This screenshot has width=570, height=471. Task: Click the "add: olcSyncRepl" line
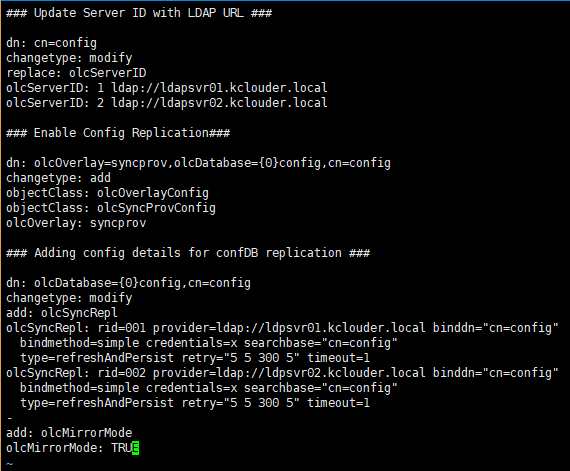coord(62,313)
